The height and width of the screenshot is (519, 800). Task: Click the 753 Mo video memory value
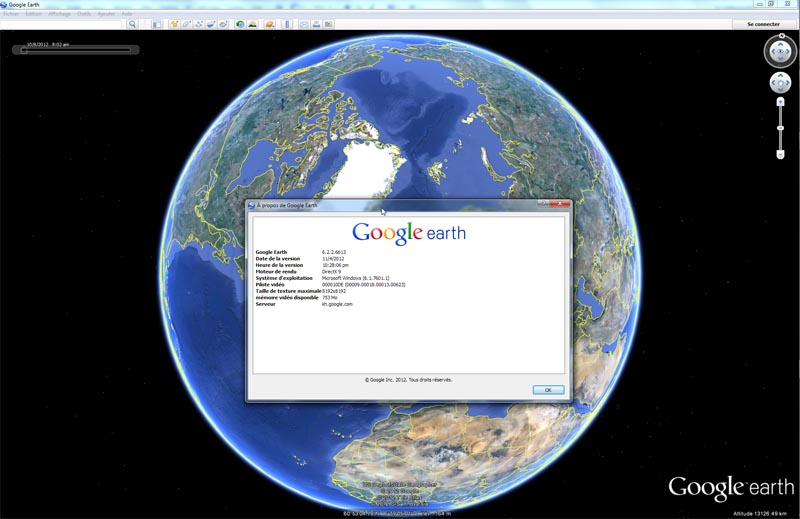(330, 298)
